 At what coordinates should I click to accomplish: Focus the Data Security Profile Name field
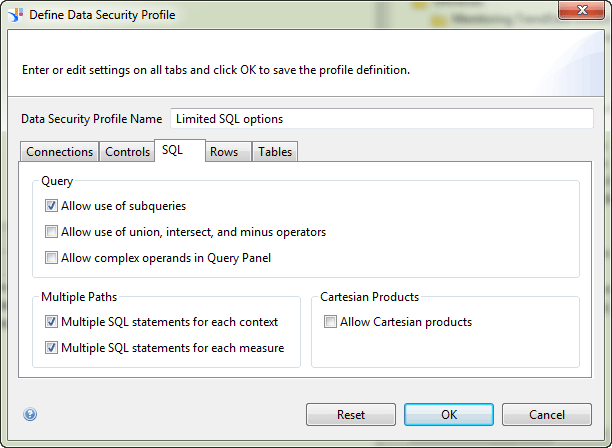pyautogui.click(x=381, y=118)
